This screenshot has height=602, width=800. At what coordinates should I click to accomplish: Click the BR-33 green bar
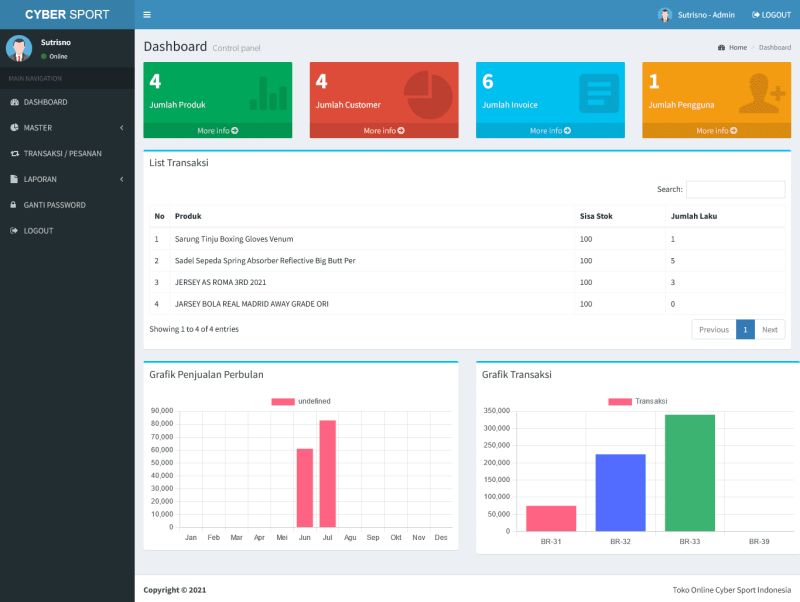[690, 473]
